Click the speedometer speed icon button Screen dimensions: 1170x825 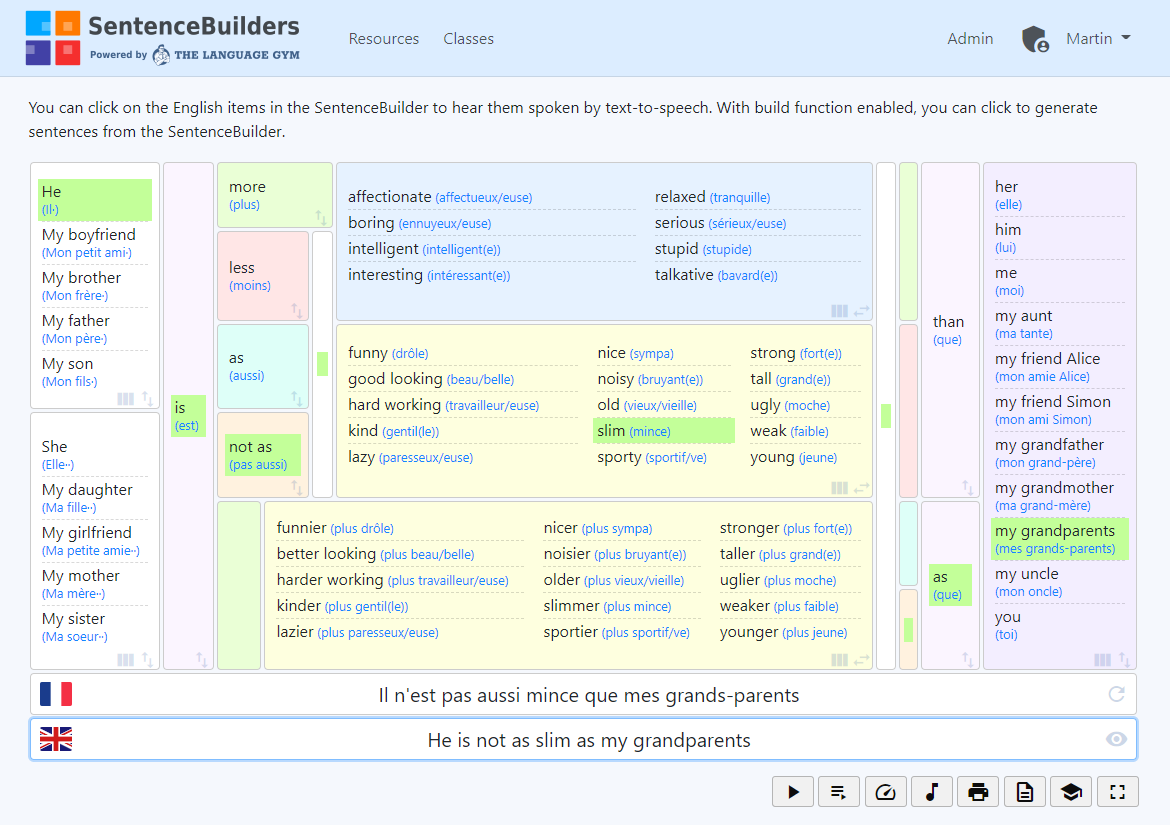885,792
